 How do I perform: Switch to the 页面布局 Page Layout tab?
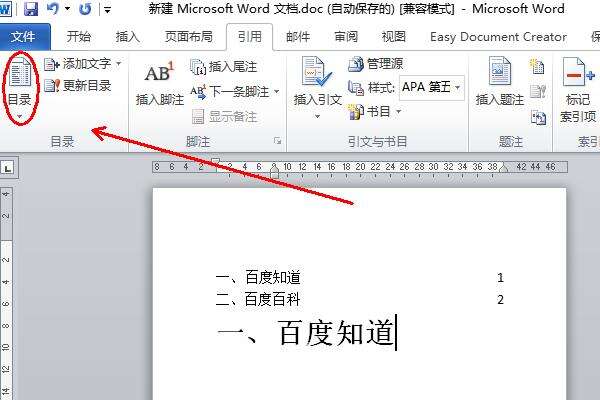point(188,37)
